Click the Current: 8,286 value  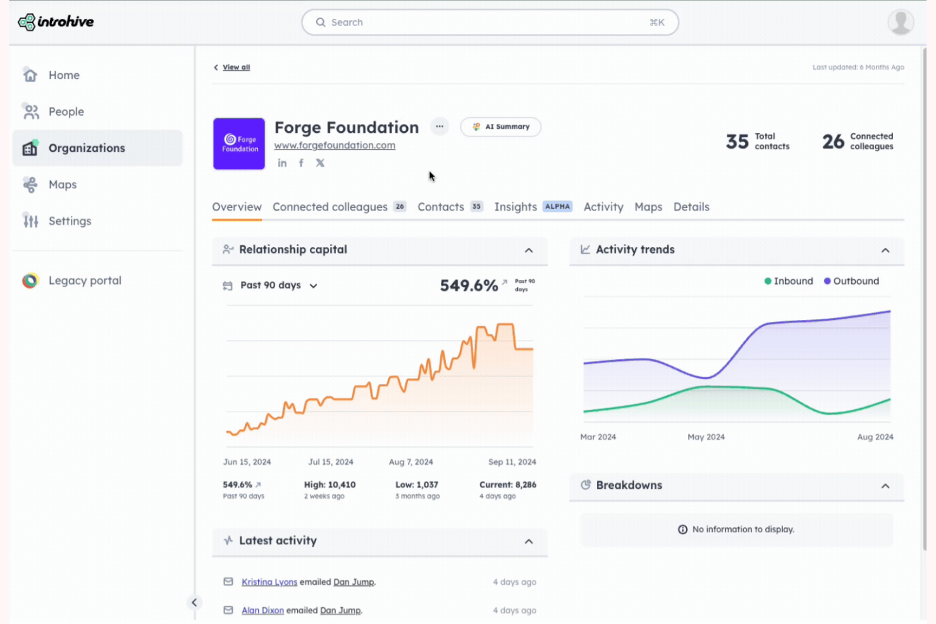pos(507,485)
